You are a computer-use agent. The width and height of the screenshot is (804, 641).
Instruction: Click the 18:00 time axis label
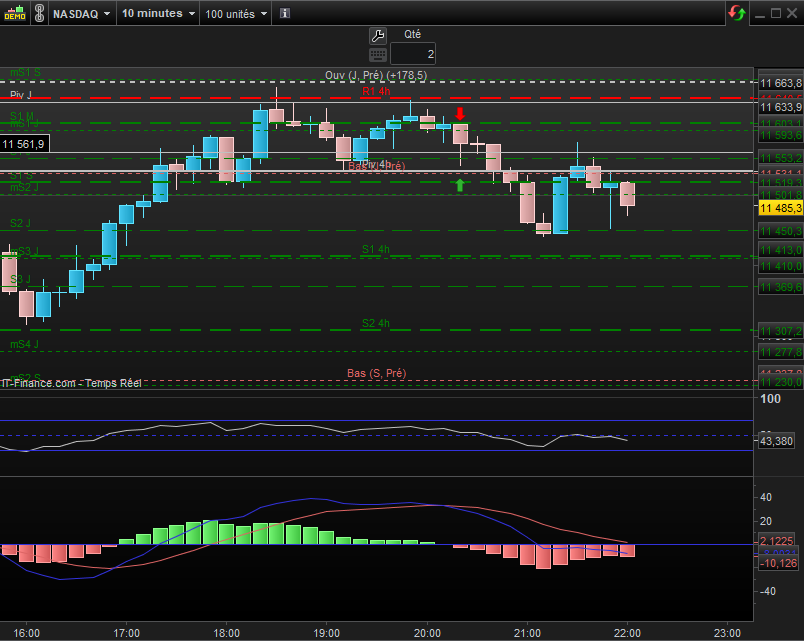(x=227, y=633)
